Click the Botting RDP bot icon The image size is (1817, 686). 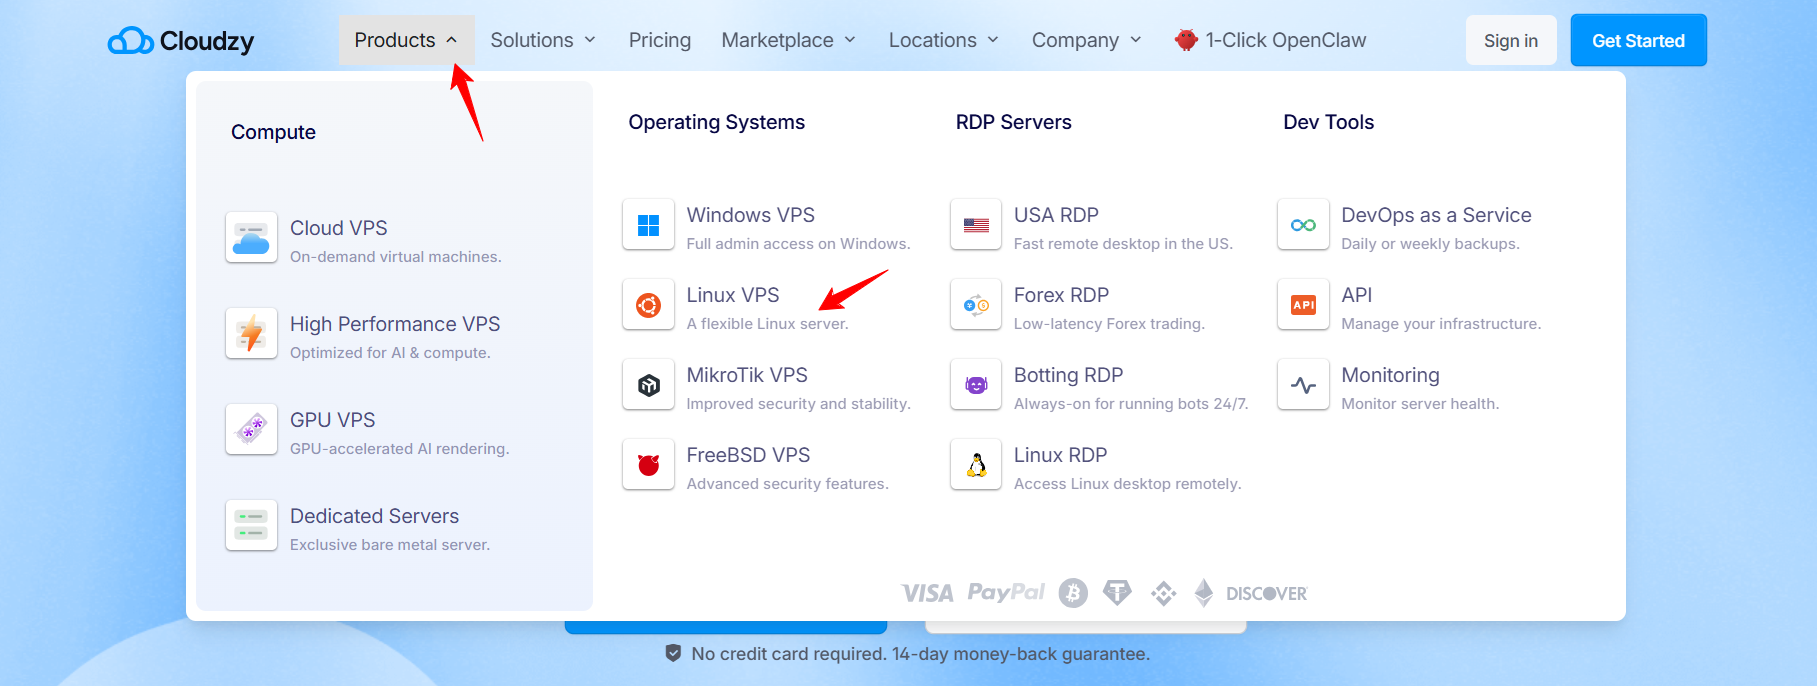point(976,385)
